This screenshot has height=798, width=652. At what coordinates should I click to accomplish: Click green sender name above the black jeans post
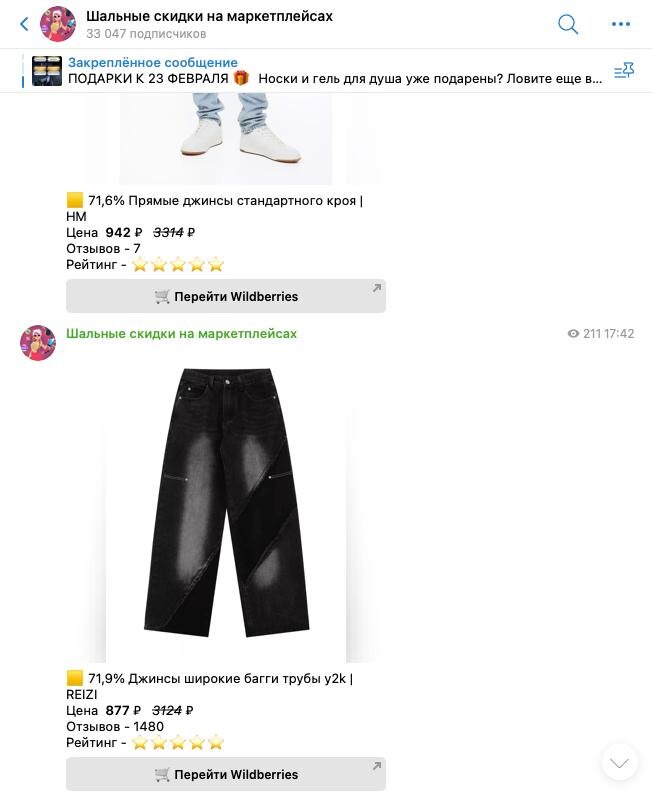[181, 334]
